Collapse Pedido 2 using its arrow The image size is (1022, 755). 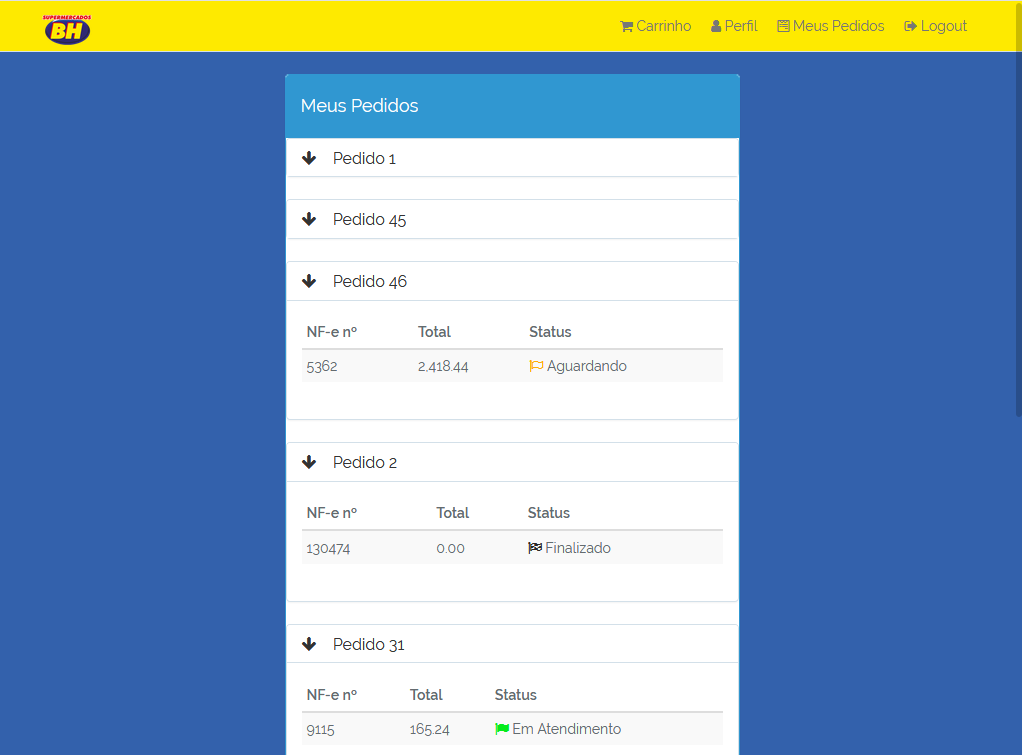pyautogui.click(x=309, y=462)
